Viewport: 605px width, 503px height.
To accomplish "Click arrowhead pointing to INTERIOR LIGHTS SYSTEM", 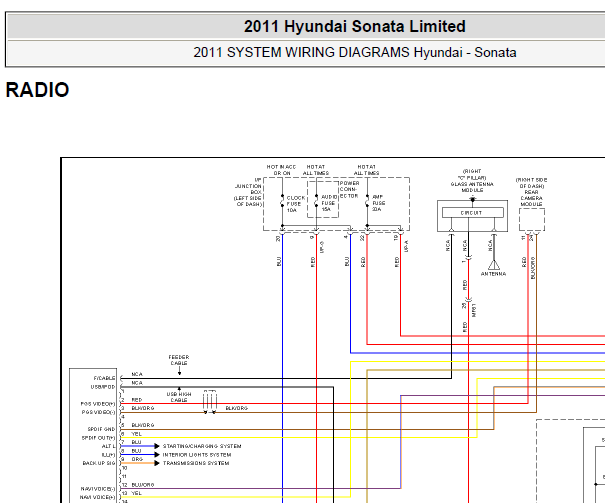I will pos(157,455).
